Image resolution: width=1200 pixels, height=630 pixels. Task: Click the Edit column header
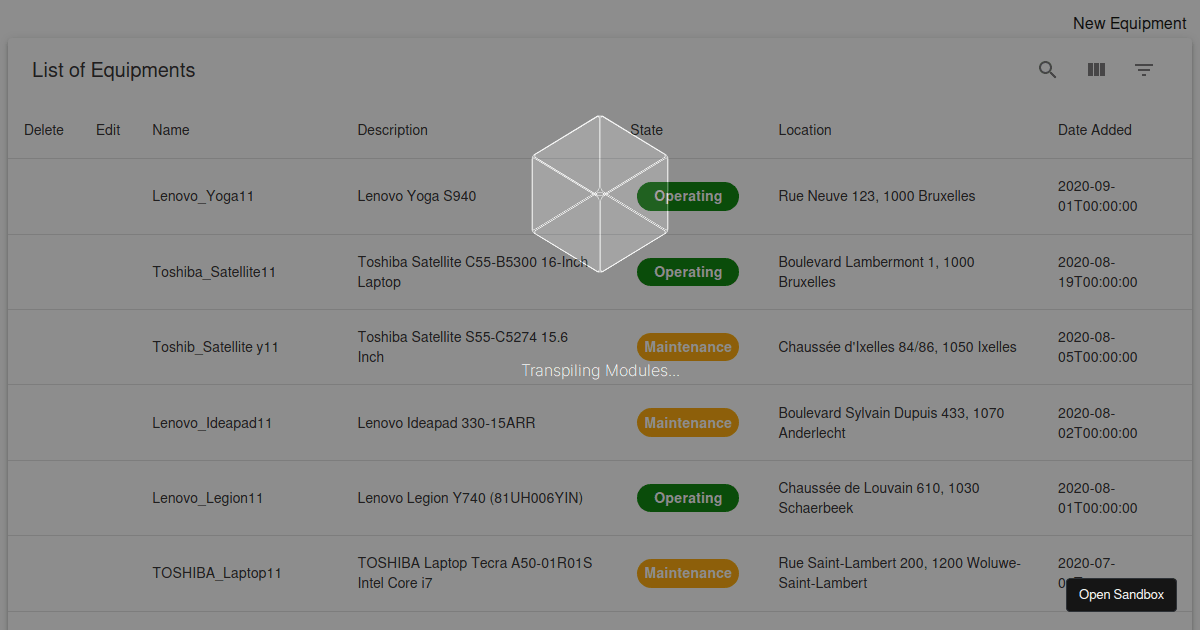[x=108, y=130]
